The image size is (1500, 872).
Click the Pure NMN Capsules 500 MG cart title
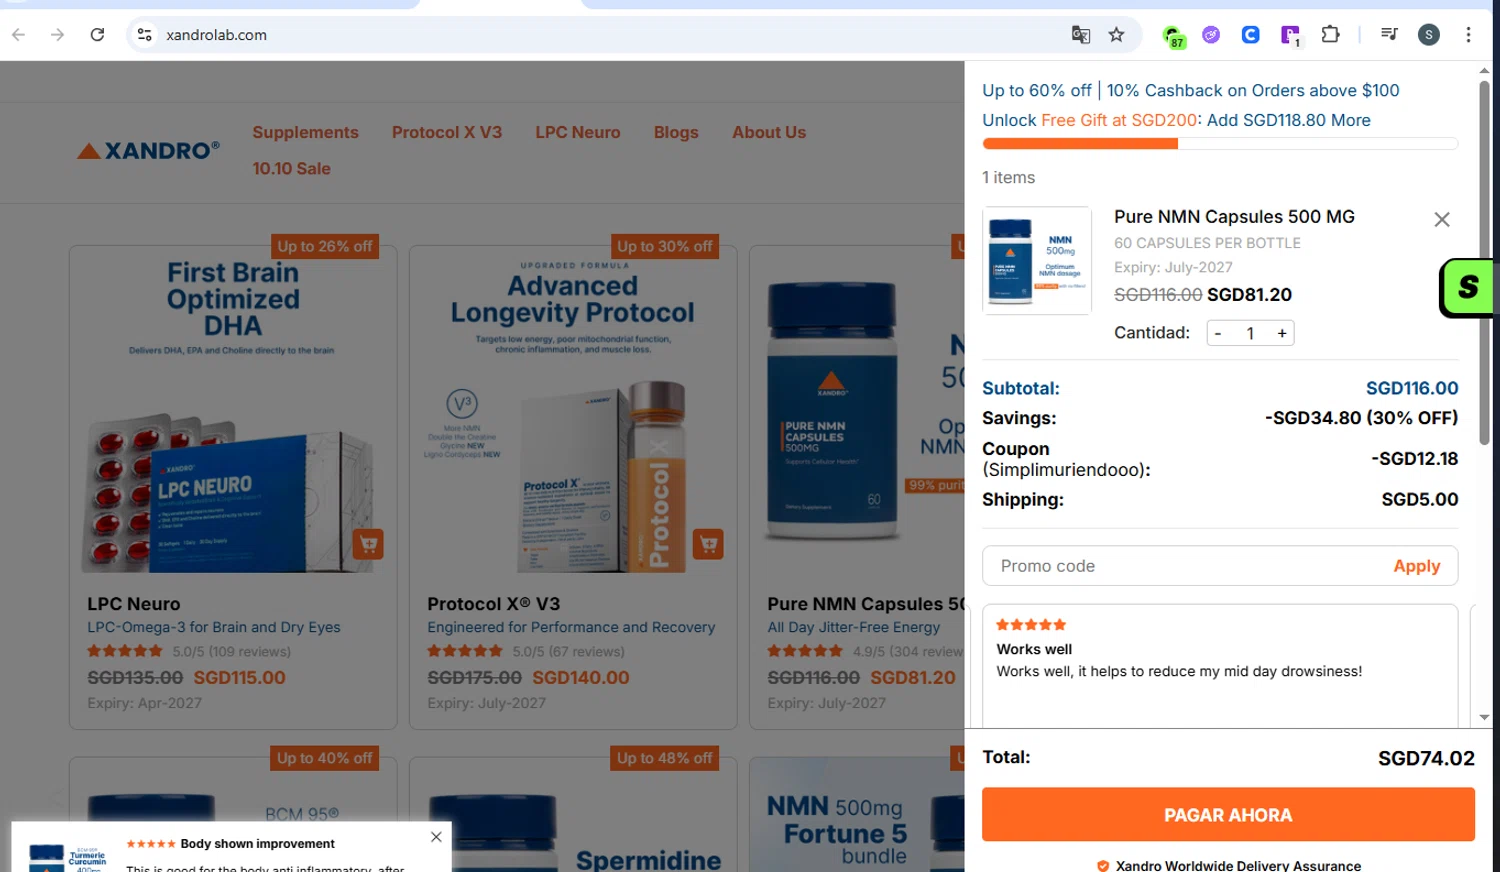1234,217
